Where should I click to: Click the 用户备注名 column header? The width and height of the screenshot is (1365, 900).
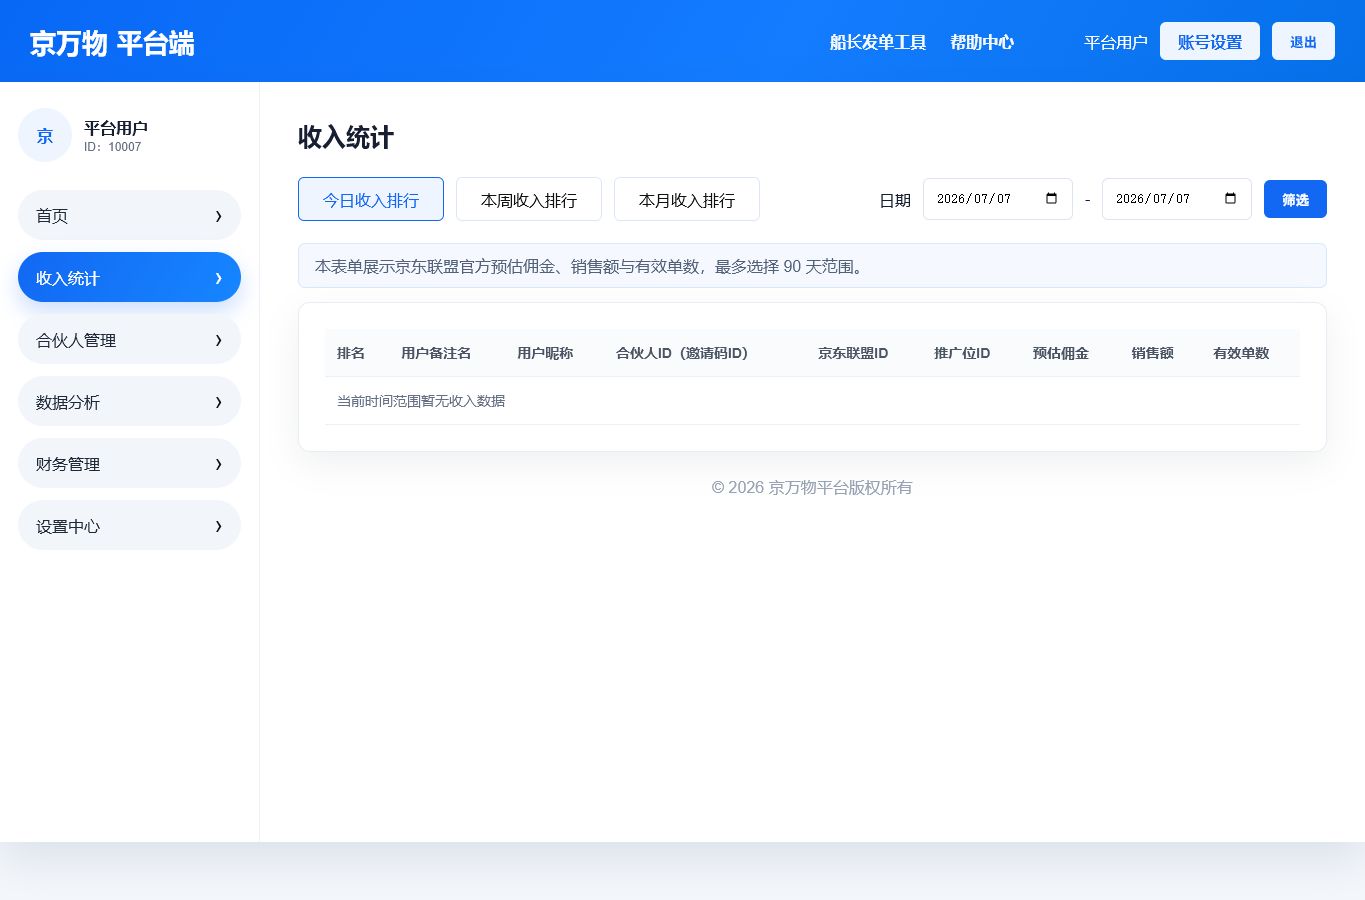(x=436, y=353)
